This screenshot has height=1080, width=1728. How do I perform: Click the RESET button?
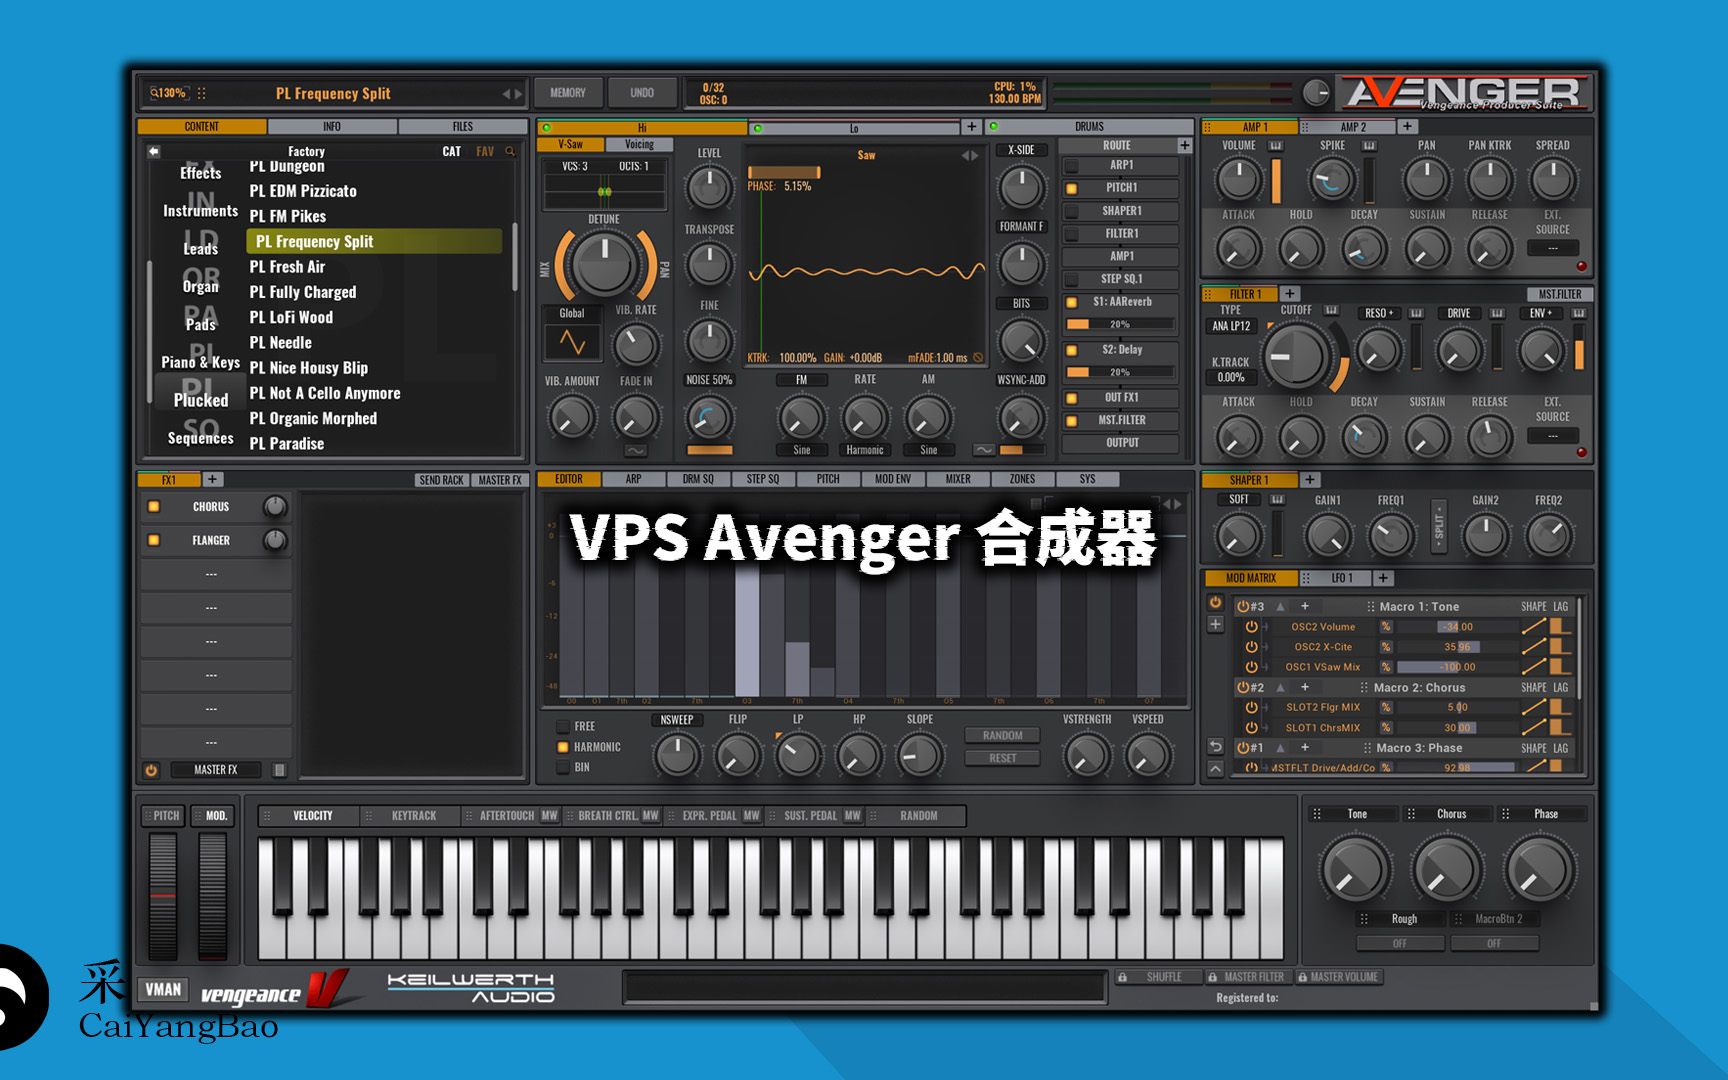[1002, 758]
